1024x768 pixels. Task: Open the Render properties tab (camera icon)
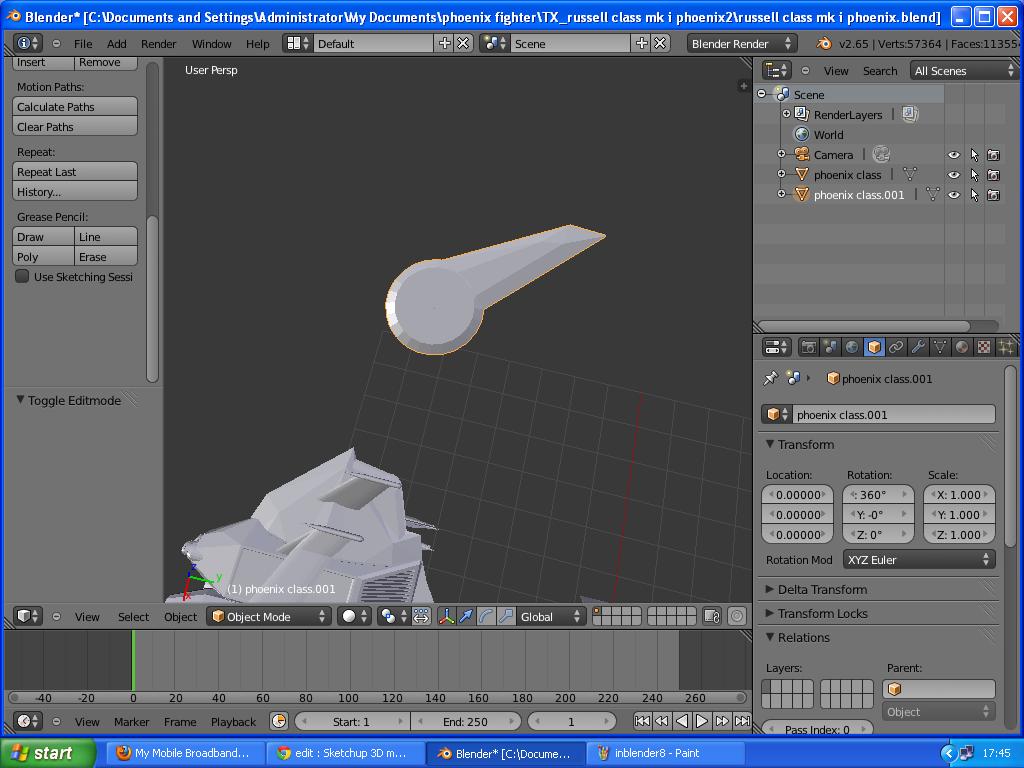tap(809, 347)
